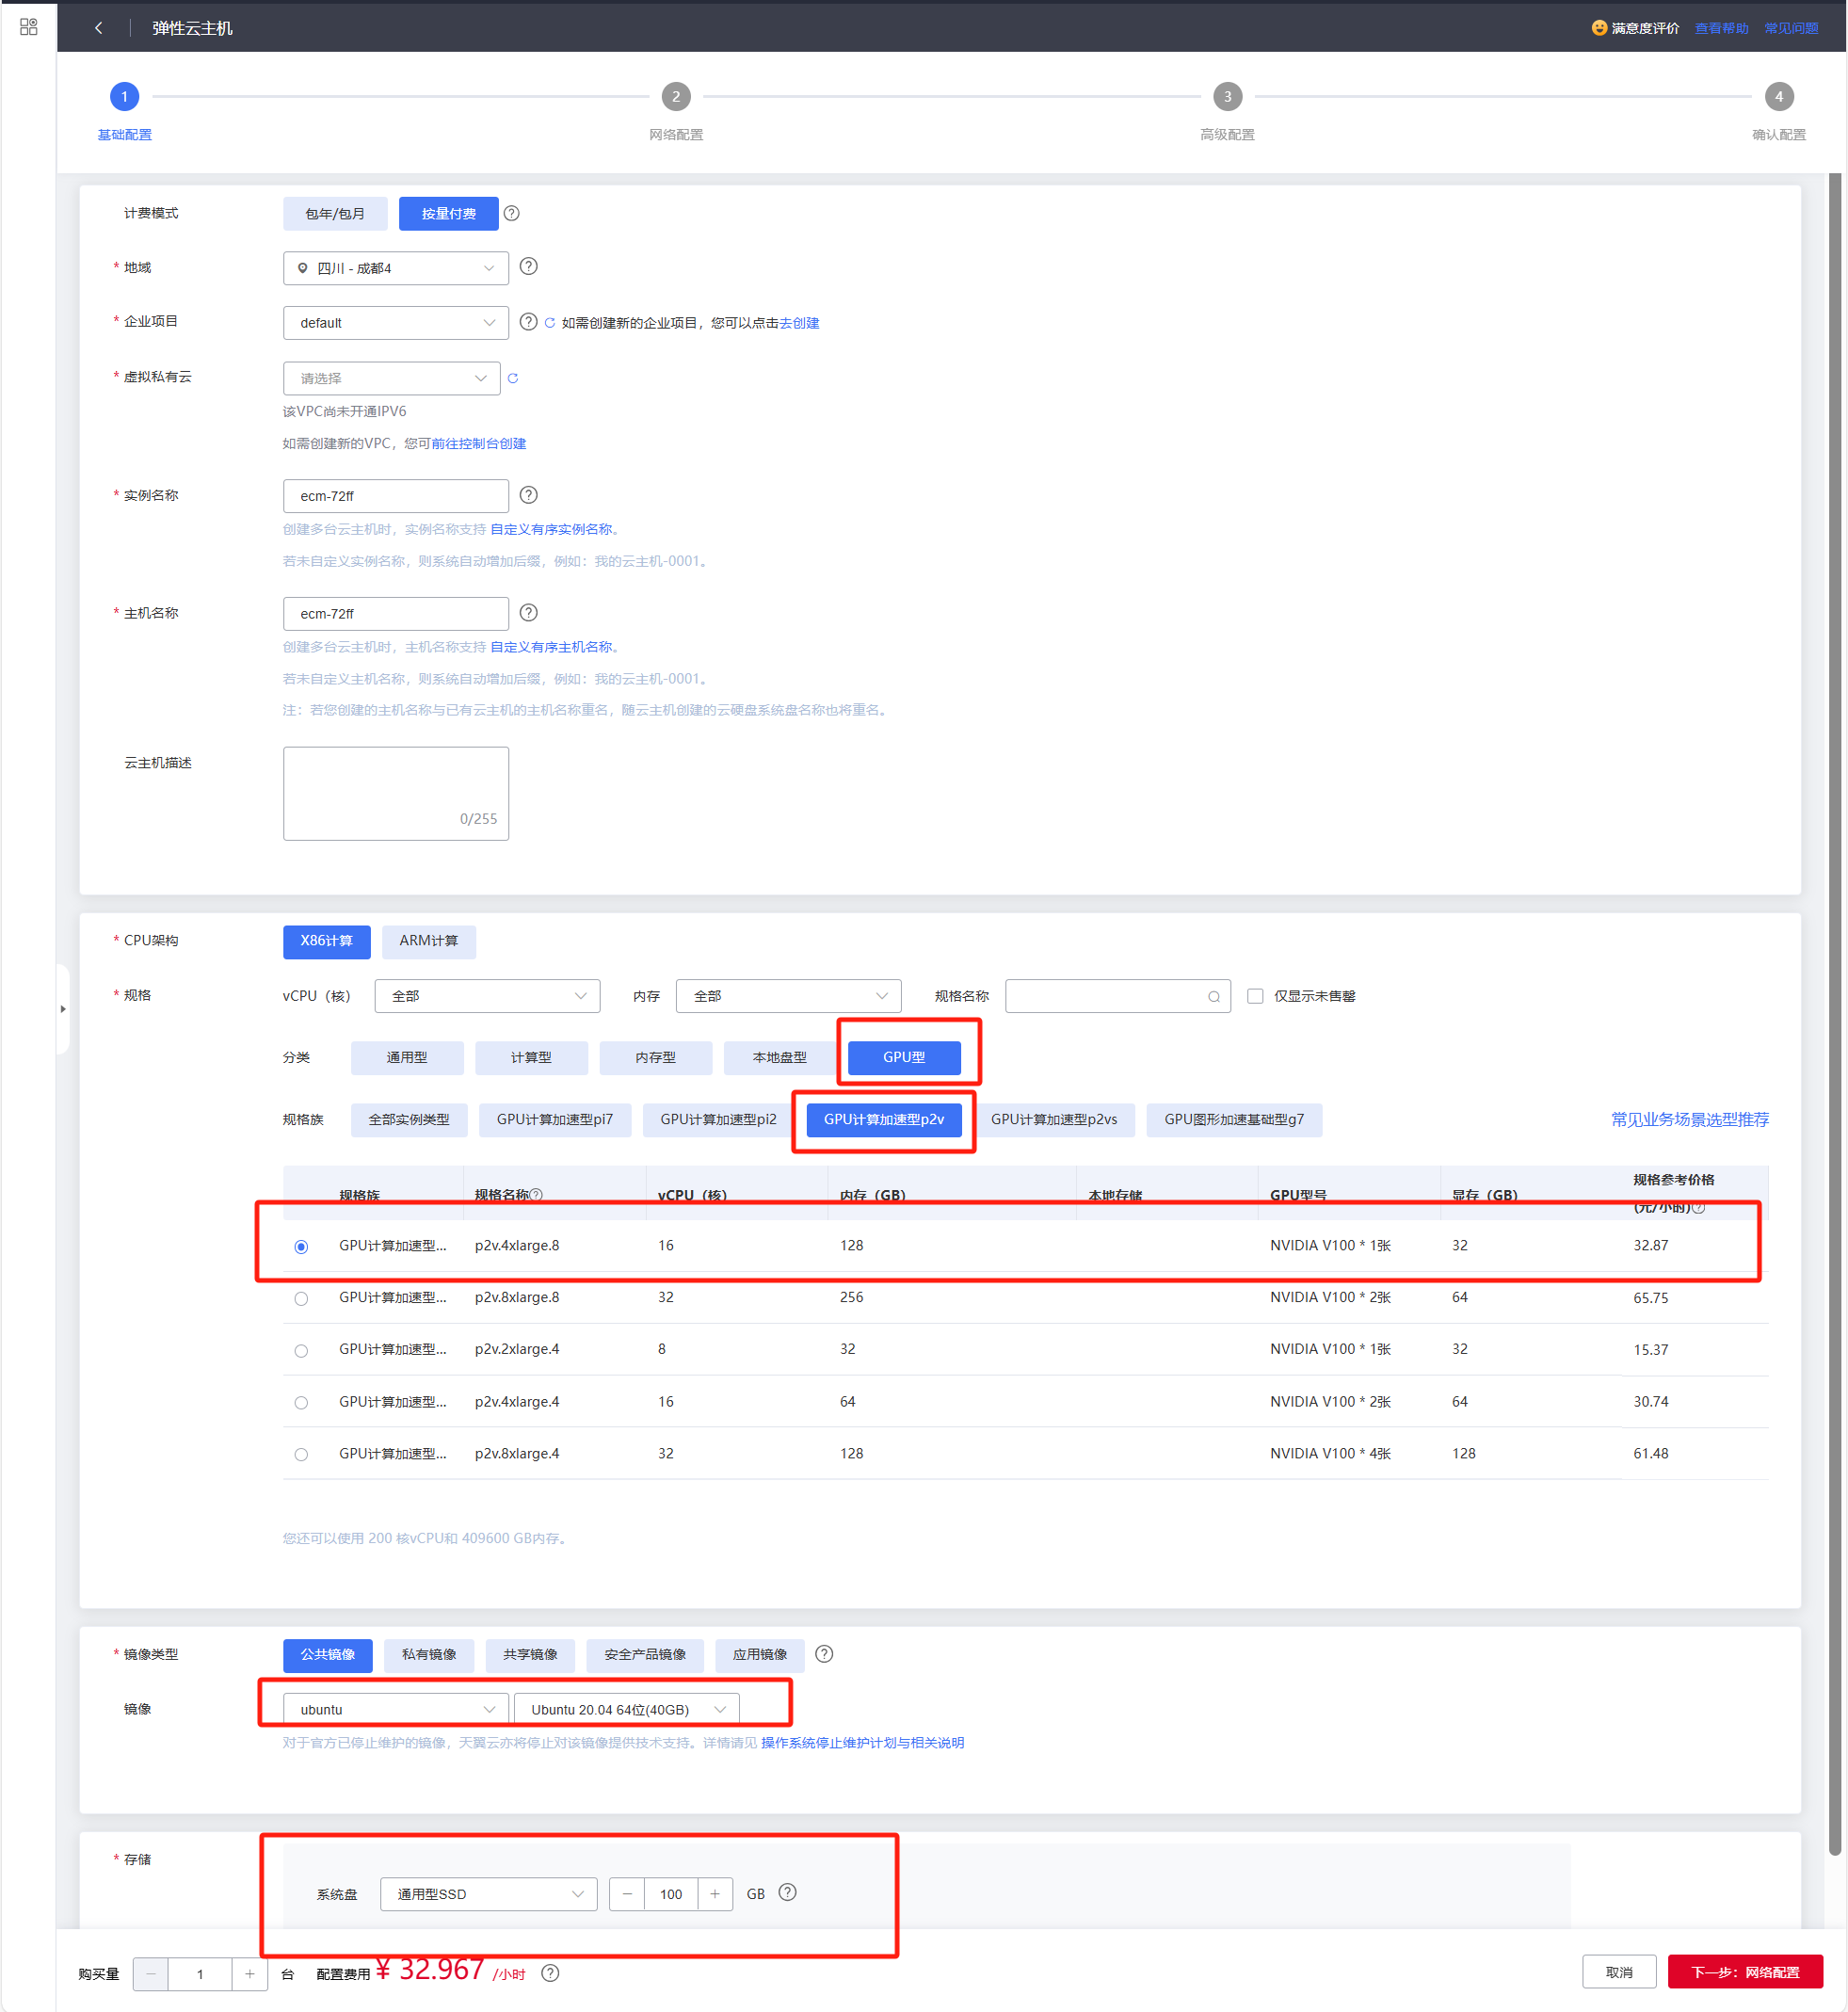Increase purchase quantity with plus
Screen dimensions: 1848x2012
250,1974
